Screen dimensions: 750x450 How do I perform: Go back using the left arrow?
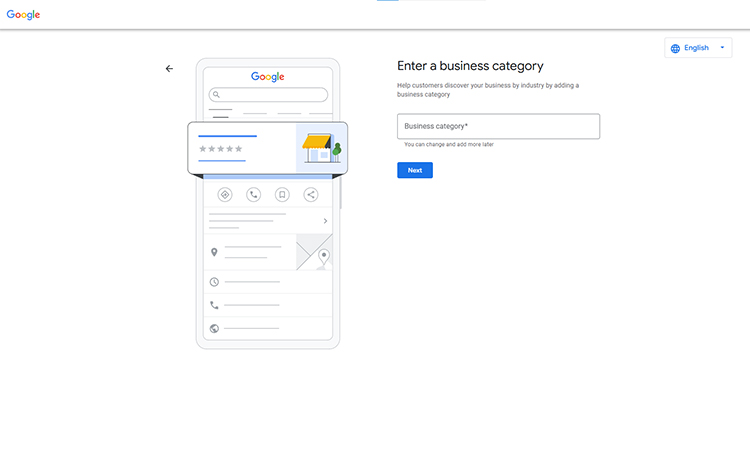click(x=169, y=69)
